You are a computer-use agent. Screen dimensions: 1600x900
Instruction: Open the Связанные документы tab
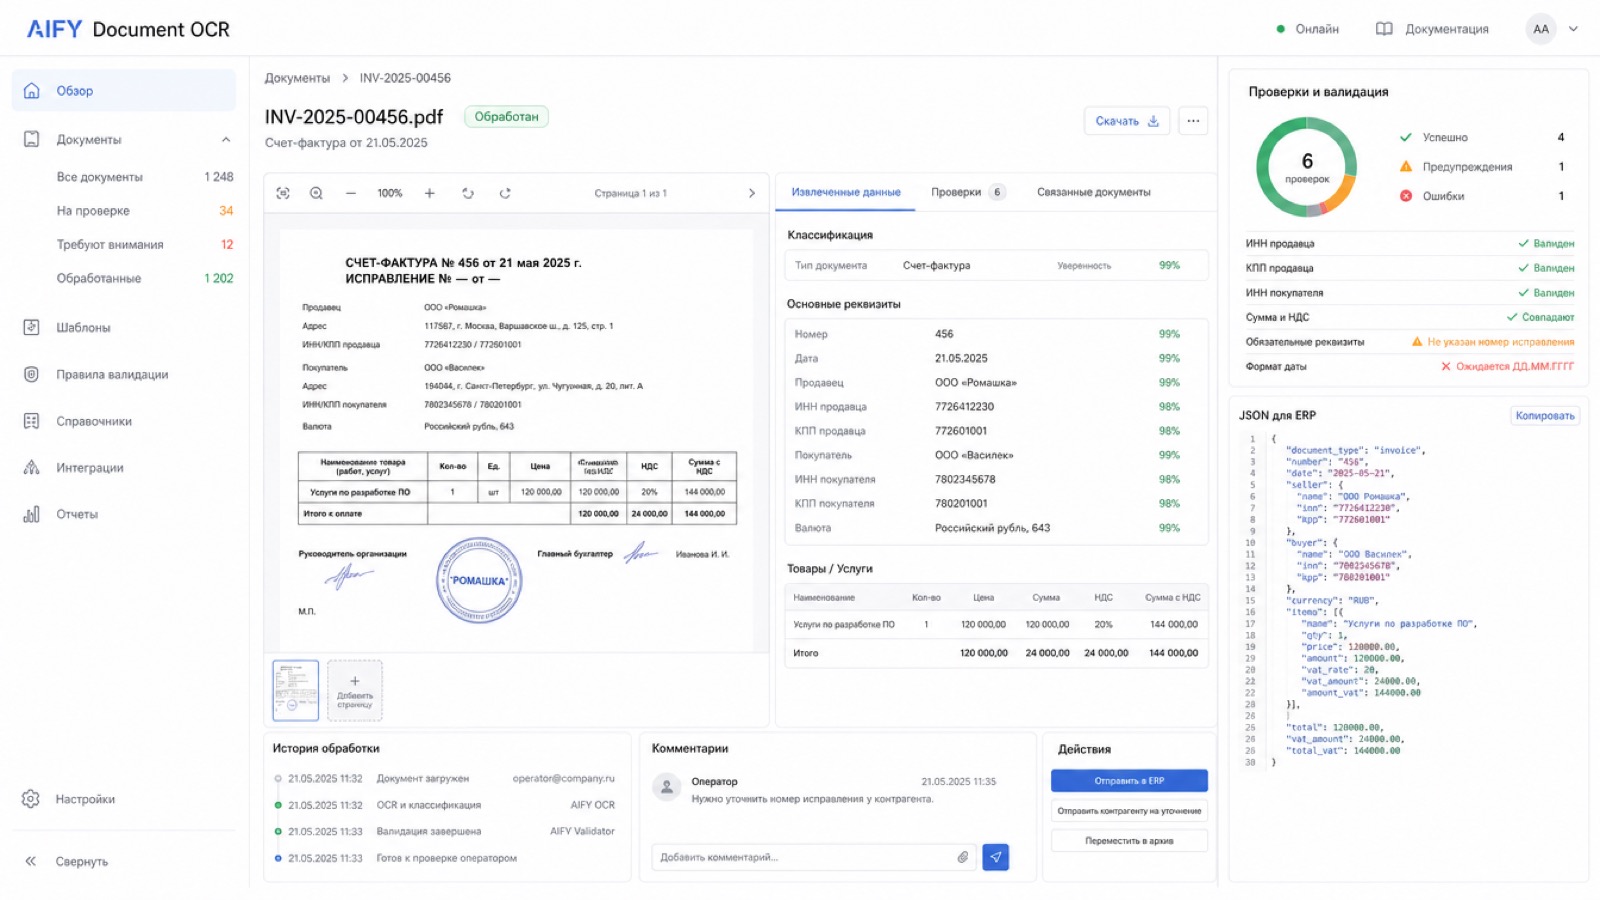click(1093, 192)
